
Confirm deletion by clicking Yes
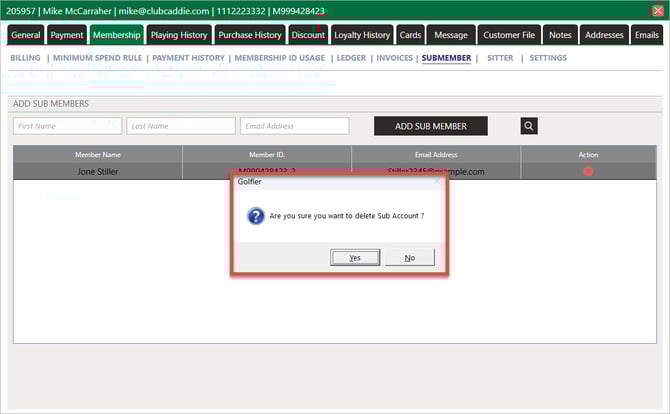tap(355, 257)
